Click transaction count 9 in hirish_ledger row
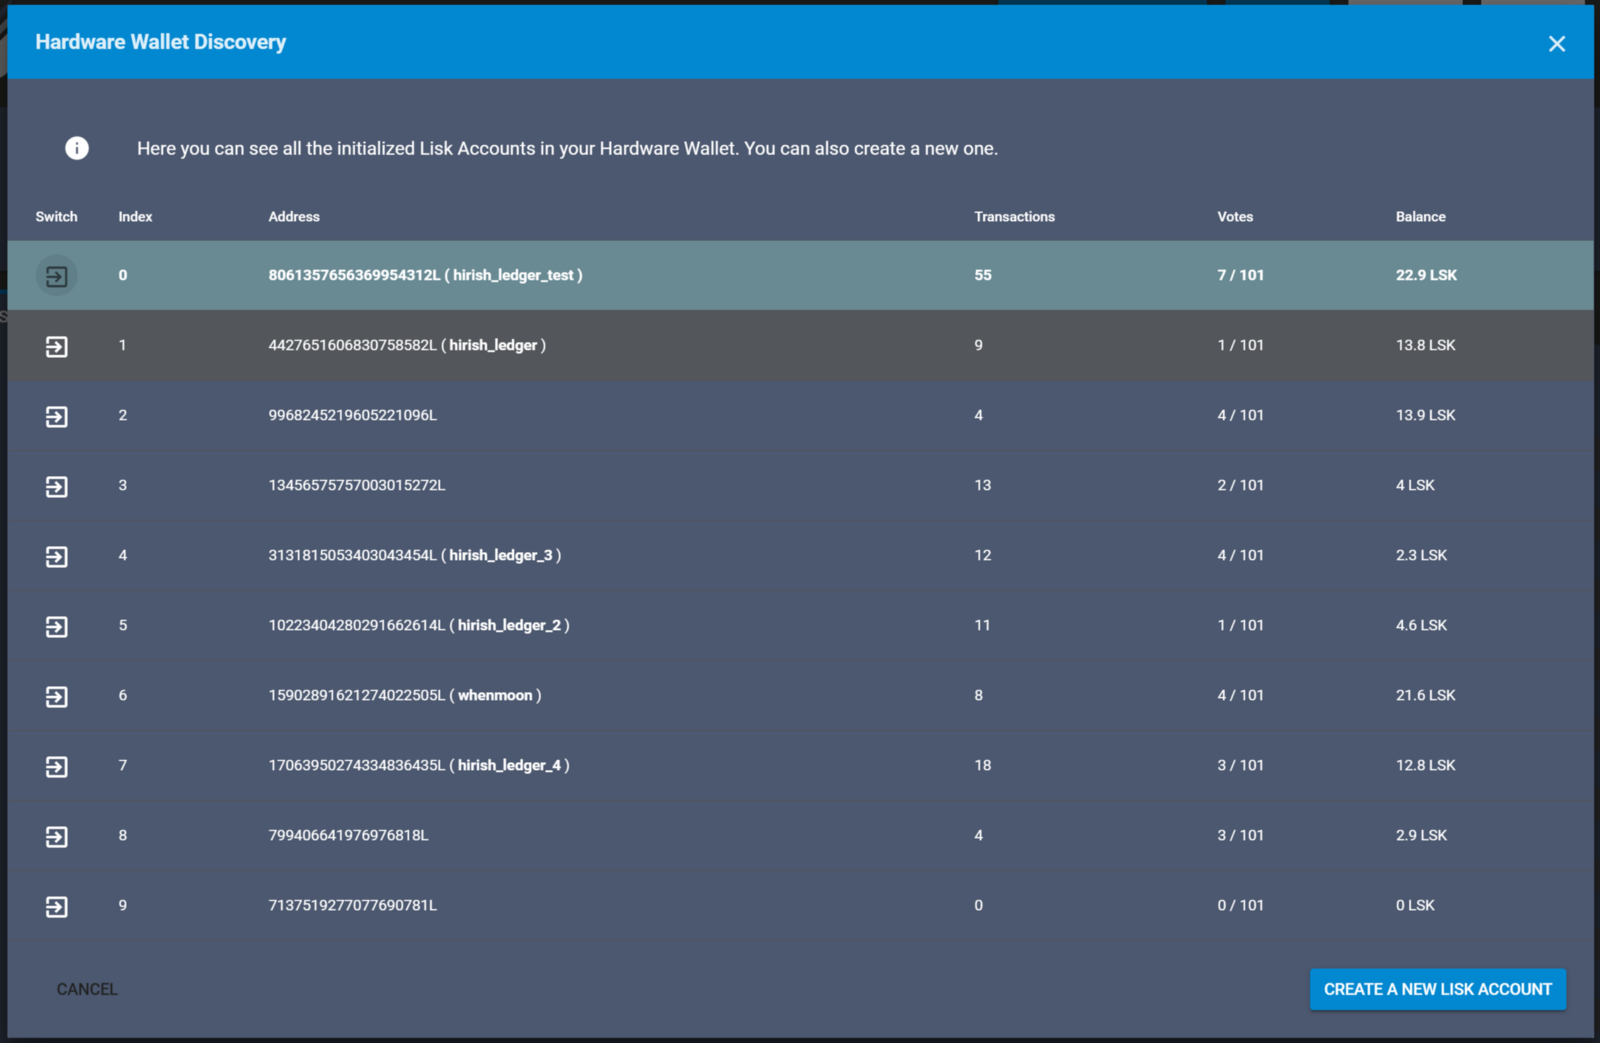This screenshot has width=1600, height=1043. [979, 345]
